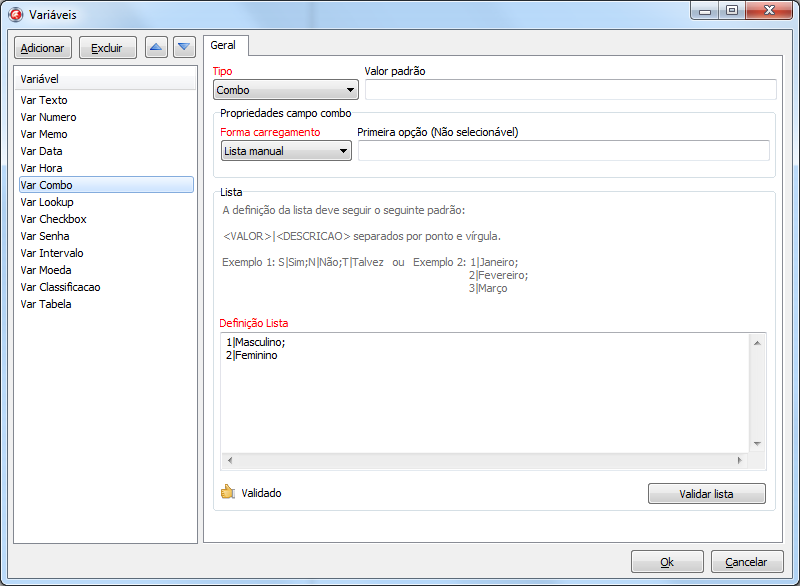Click the Cancelar button

tap(746, 562)
